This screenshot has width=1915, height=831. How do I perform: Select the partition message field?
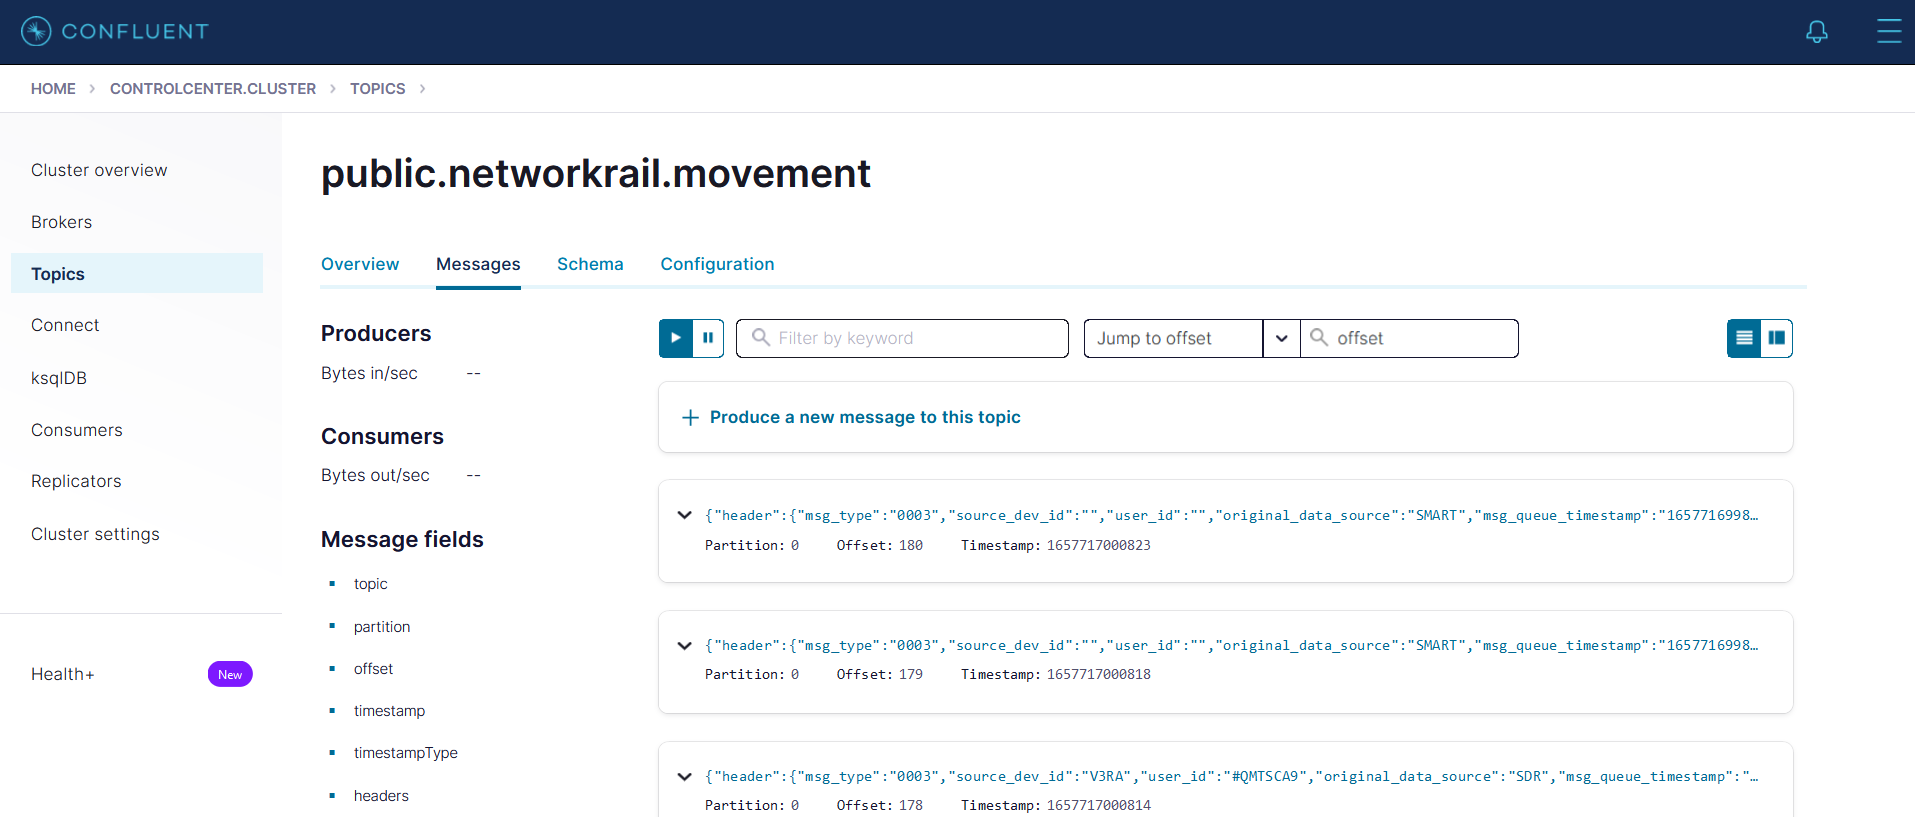(x=382, y=627)
